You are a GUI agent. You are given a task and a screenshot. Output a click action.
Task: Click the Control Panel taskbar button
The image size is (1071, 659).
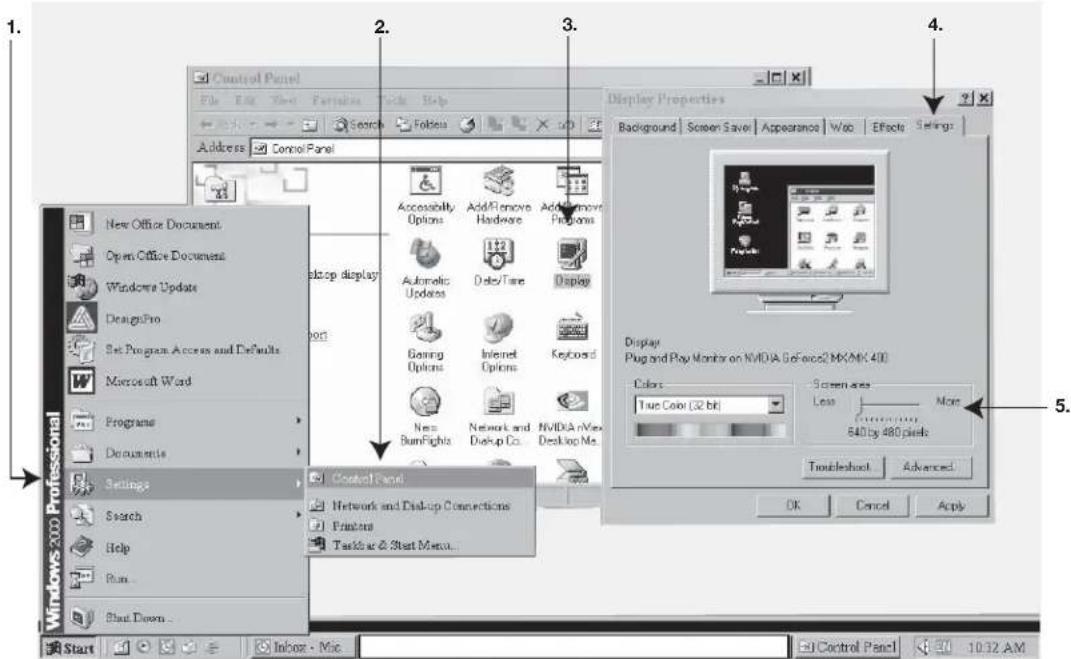(848, 646)
